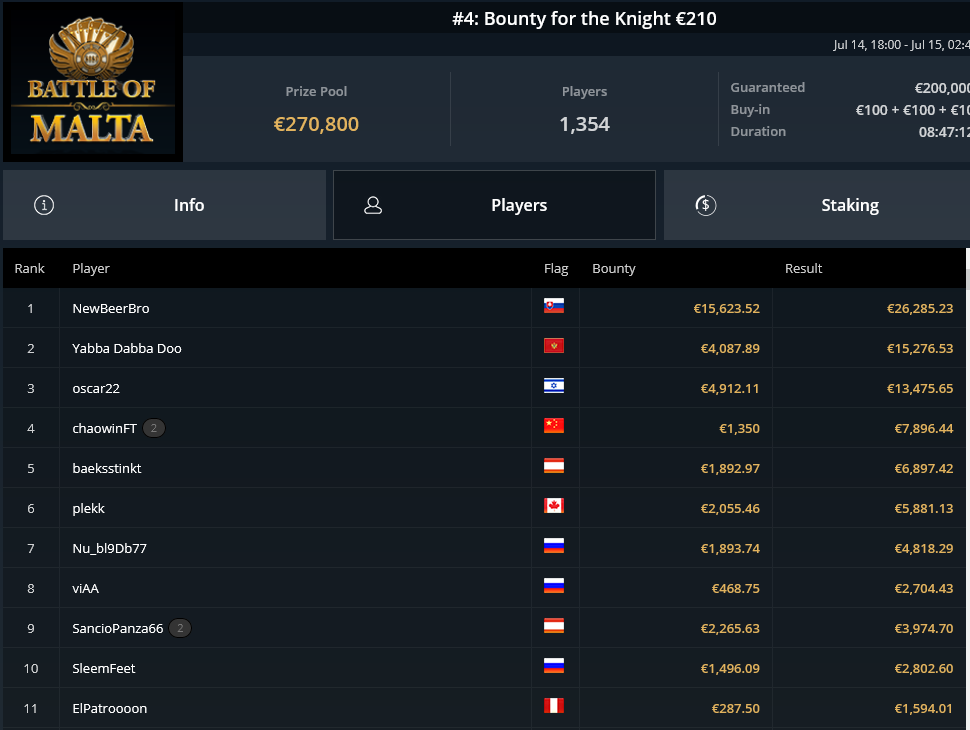The height and width of the screenshot is (730, 970).
Task: Click the Staking dollar icon
Action: tap(706, 205)
